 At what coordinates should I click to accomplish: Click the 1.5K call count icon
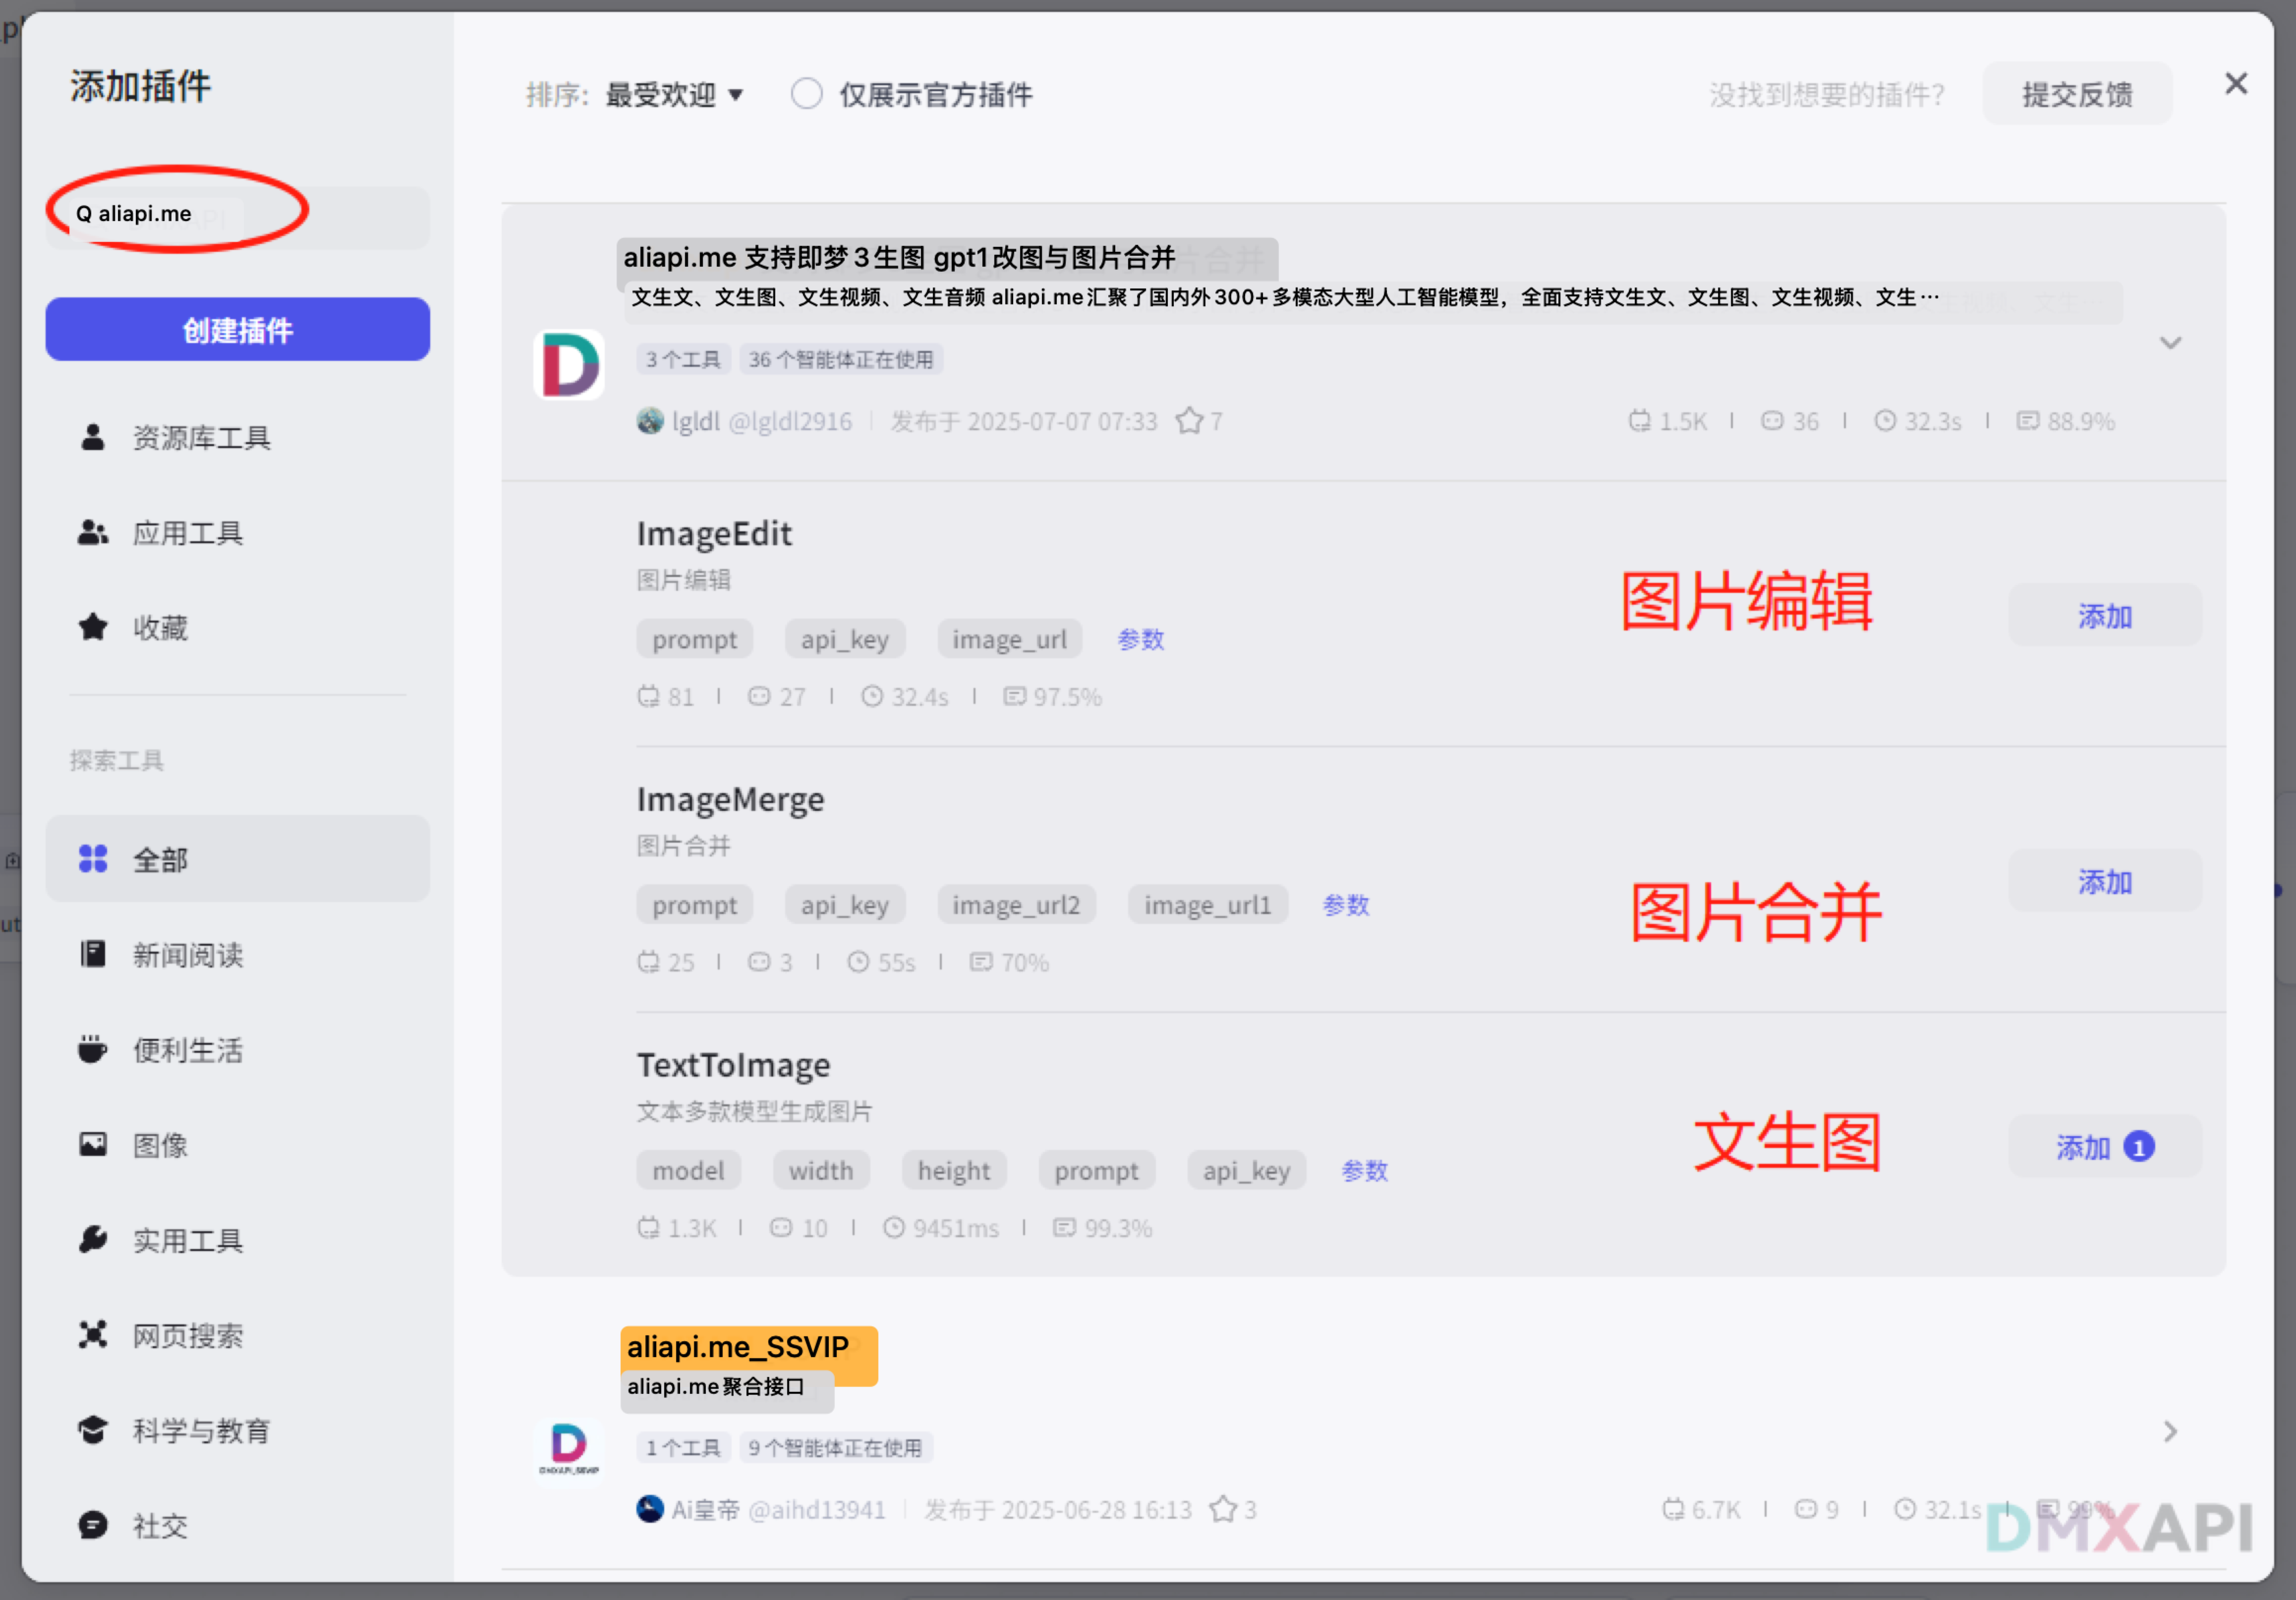[1639, 421]
